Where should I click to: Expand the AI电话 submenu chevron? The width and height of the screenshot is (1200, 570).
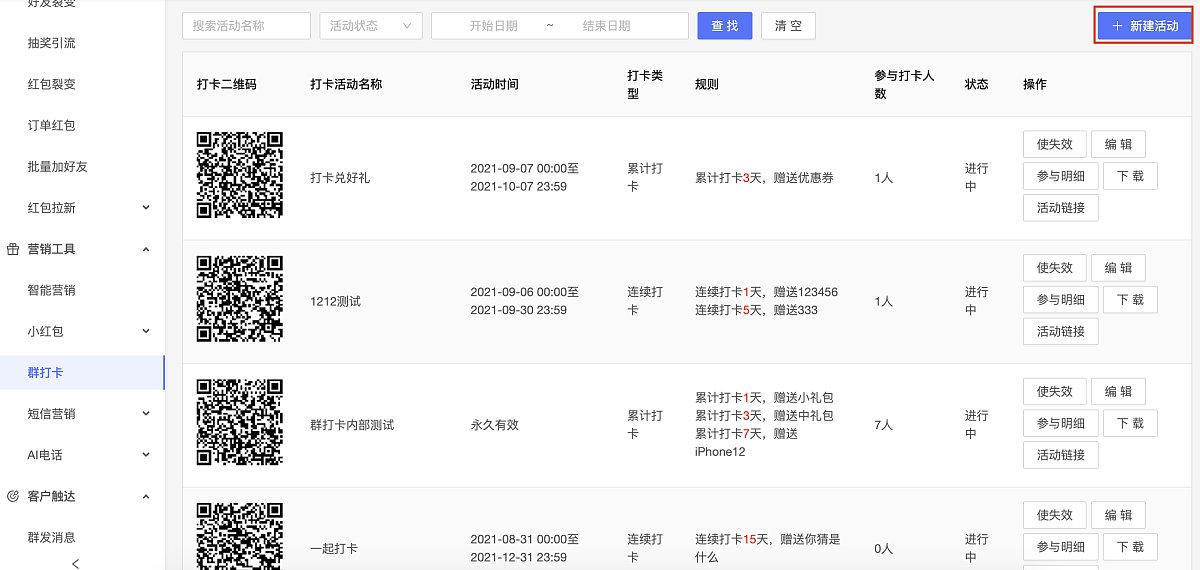tap(146, 455)
